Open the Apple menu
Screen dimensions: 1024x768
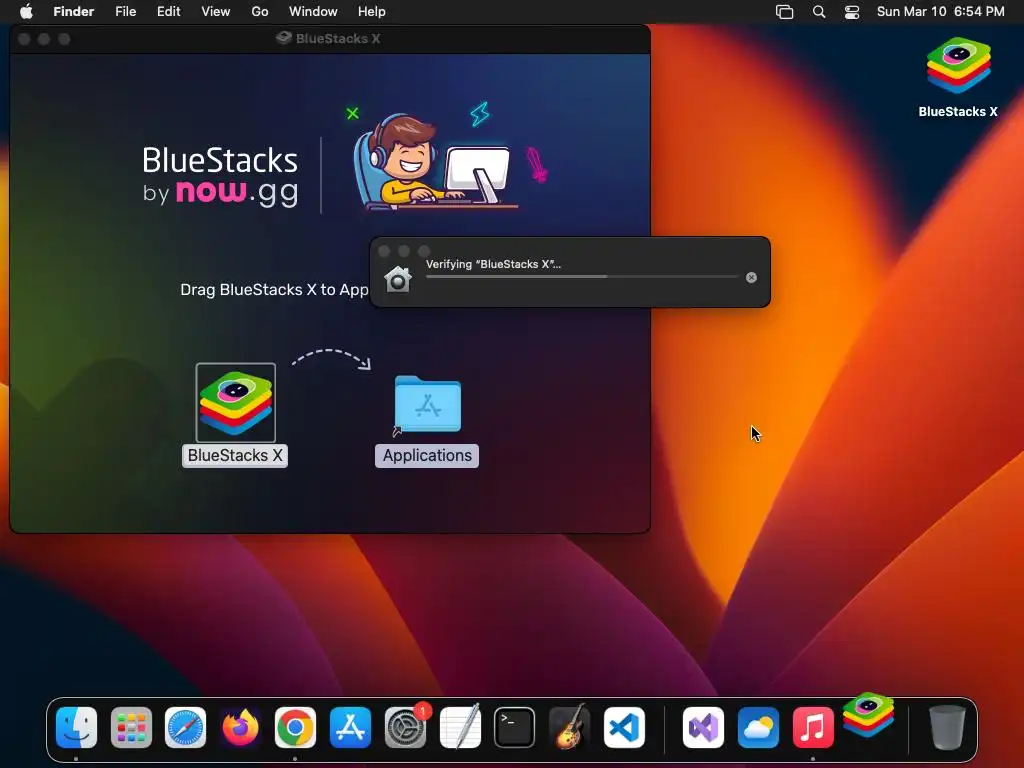(x=26, y=11)
